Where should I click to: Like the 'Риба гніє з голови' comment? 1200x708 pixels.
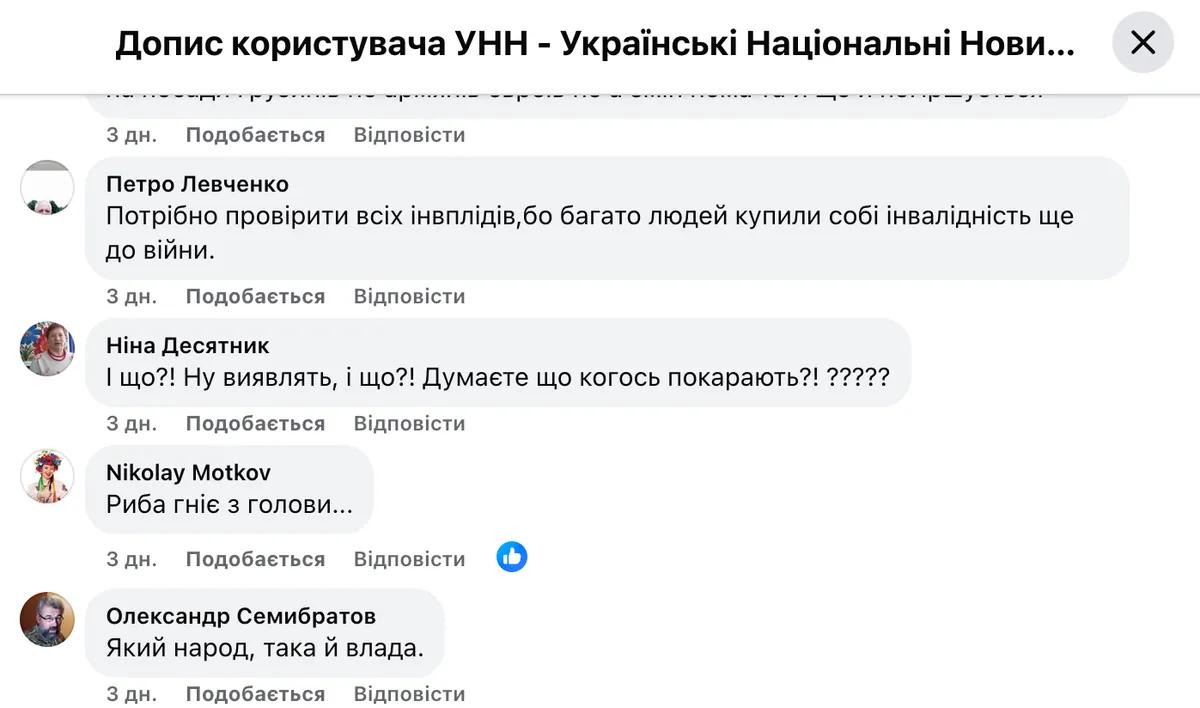pos(255,559)
